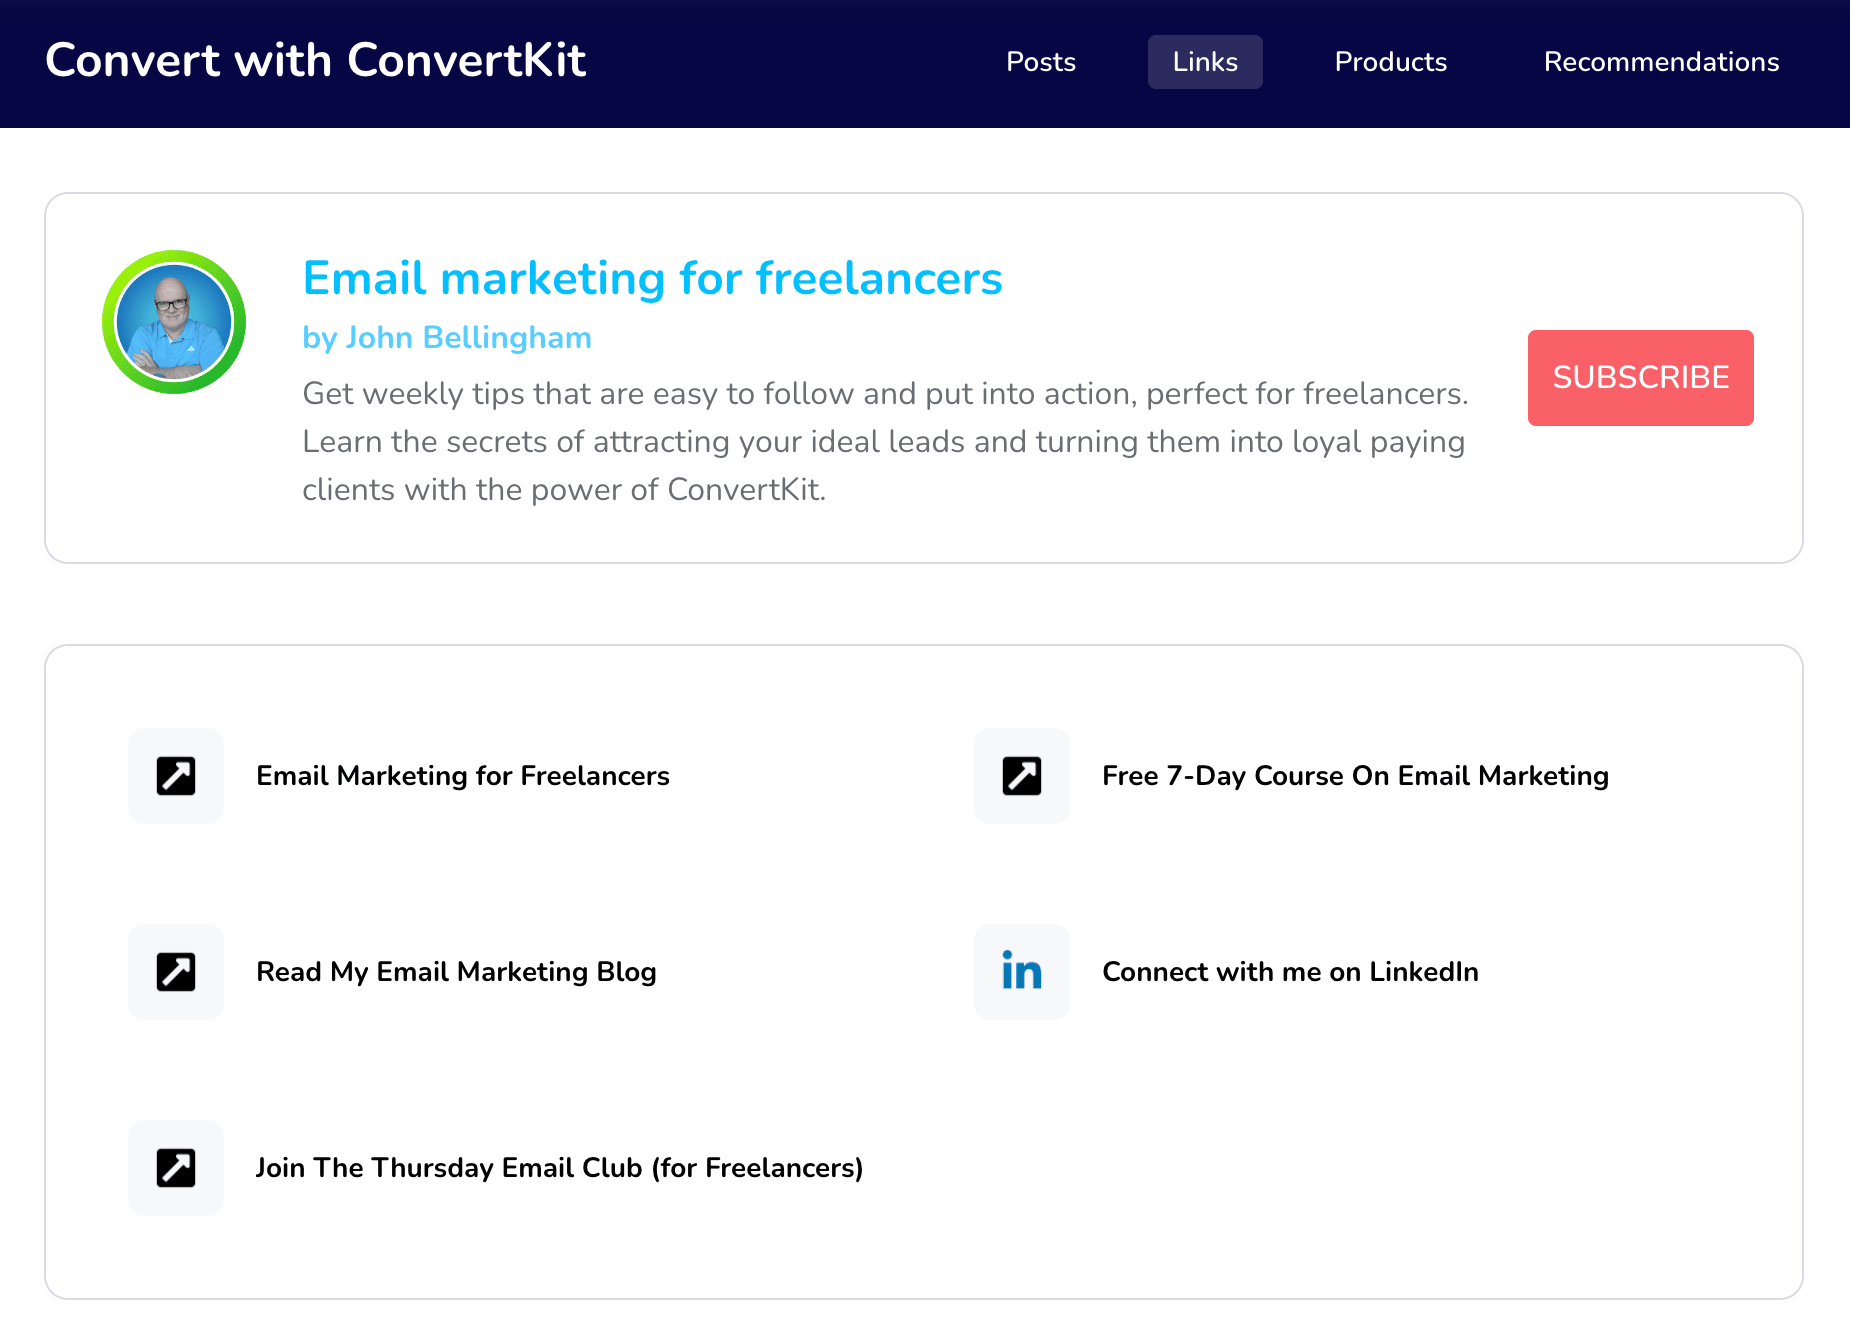
Task: Click John Bellingham's profile photo
Action: point(174,322)
